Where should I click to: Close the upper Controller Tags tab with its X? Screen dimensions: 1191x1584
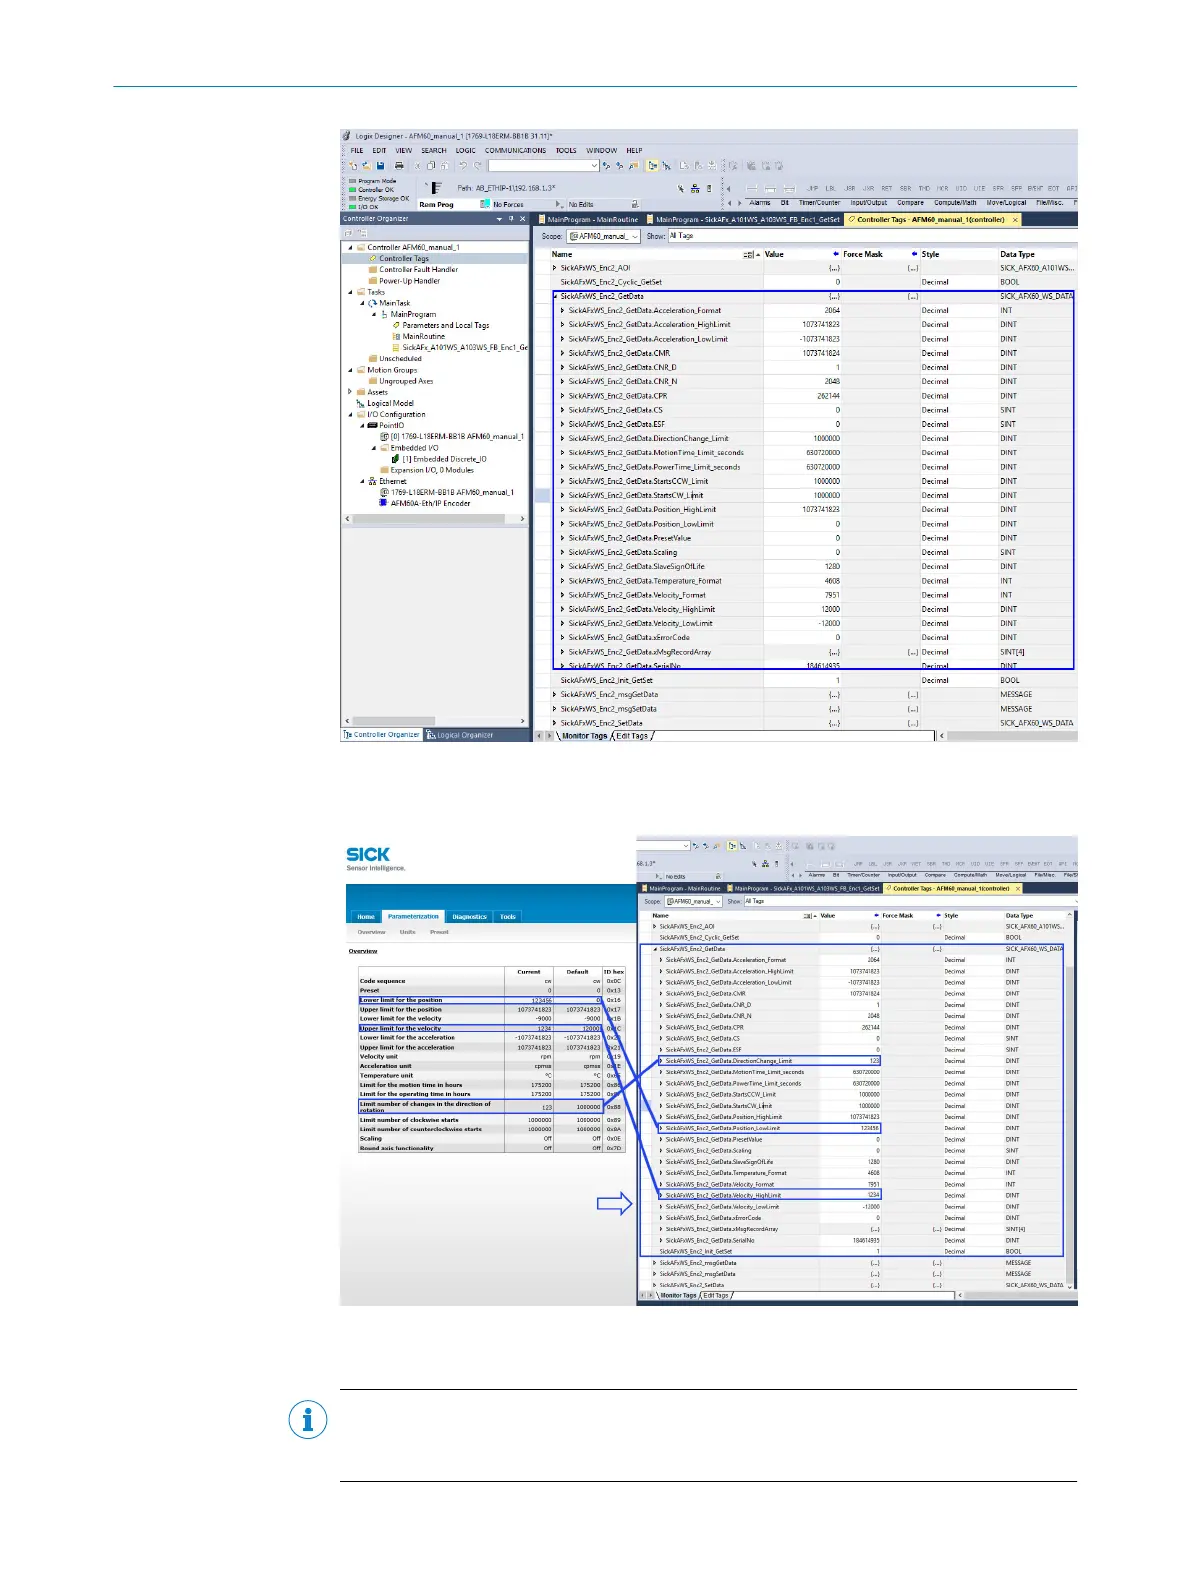[x=1015, y=220]
